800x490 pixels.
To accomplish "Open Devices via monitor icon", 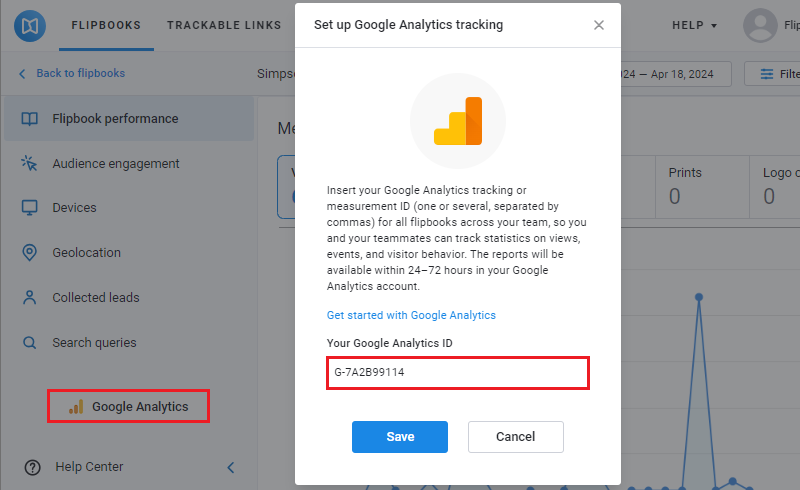I will pyautogui.click(x=30, y=208).
